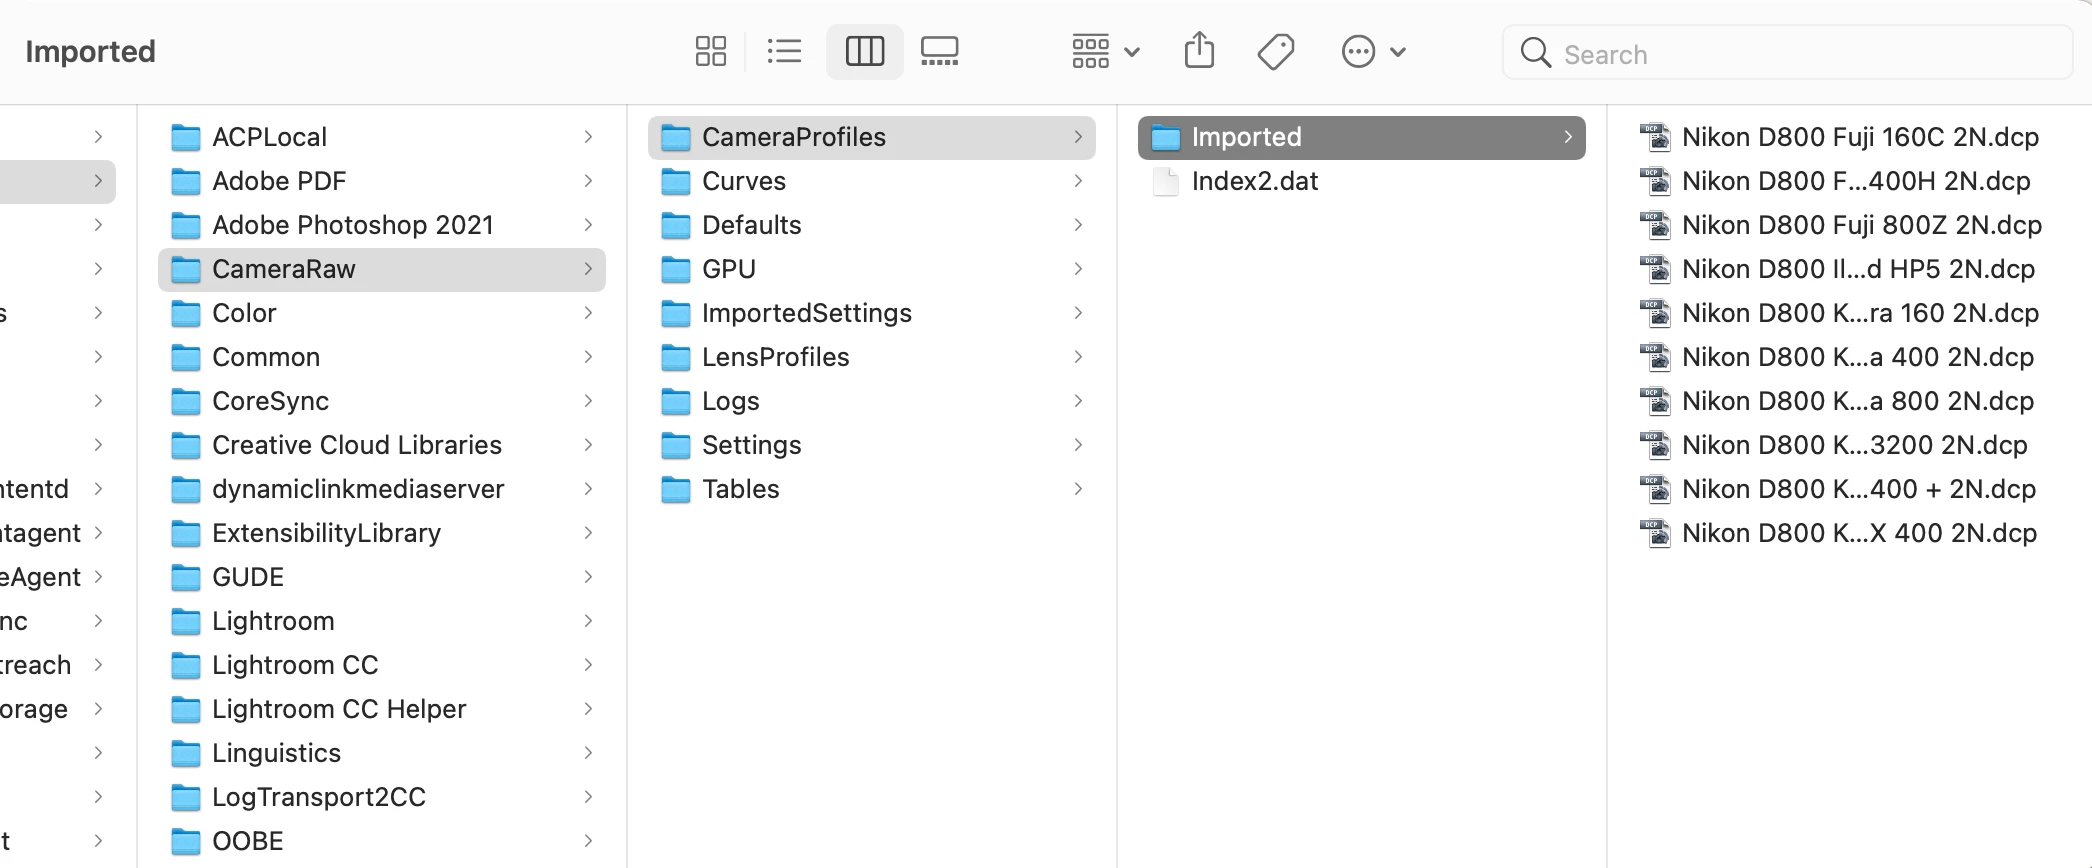The image size is (2092, 868).
Task: Switch to icon view in the toolbar
Action: click(x=710, y=51)
